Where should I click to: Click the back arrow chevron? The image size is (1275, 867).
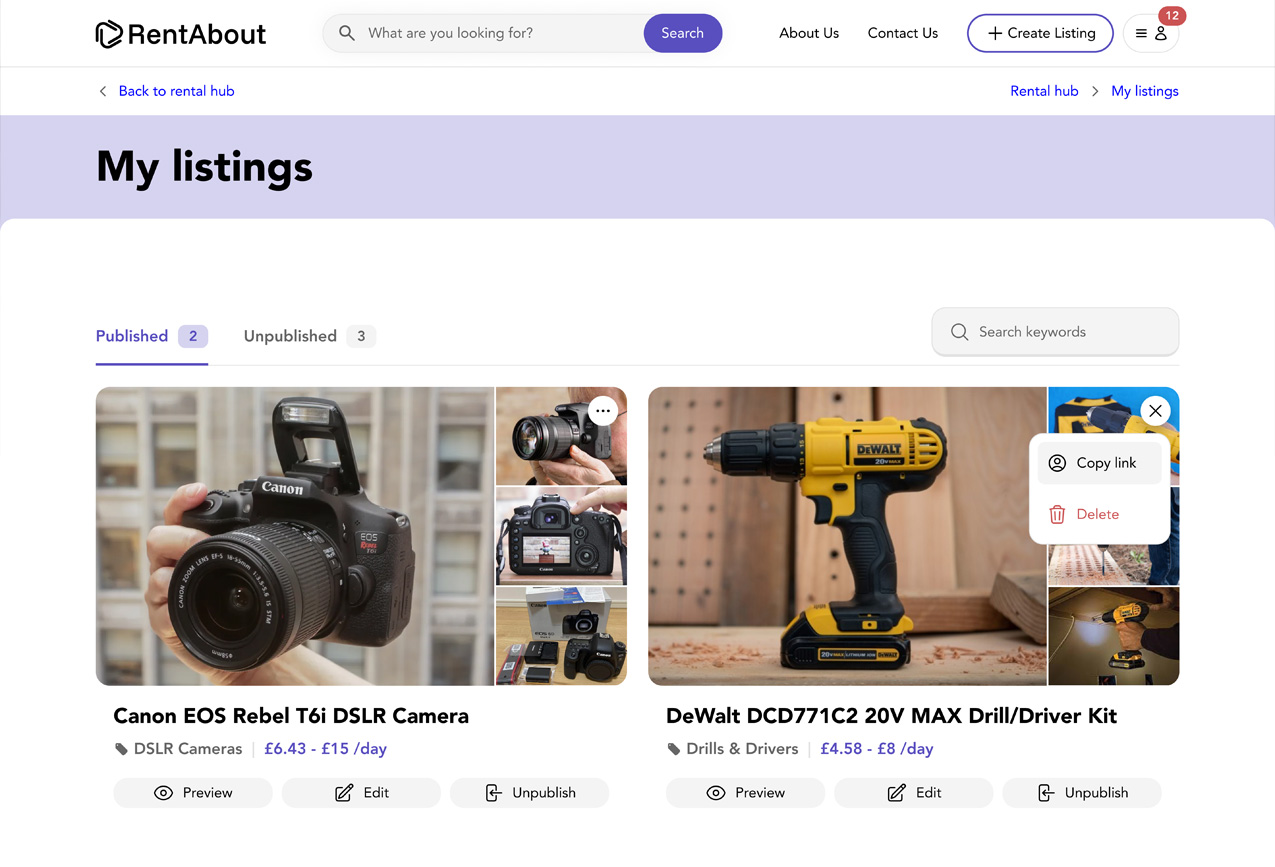click(x=102, y=91)
